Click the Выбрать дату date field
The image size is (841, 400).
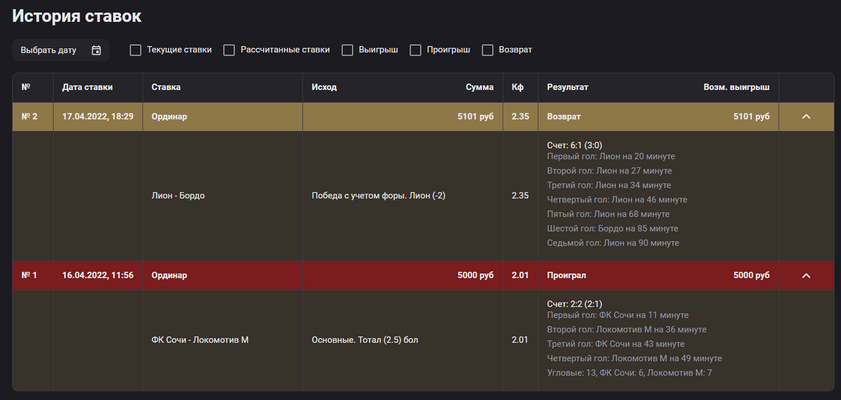61,50
